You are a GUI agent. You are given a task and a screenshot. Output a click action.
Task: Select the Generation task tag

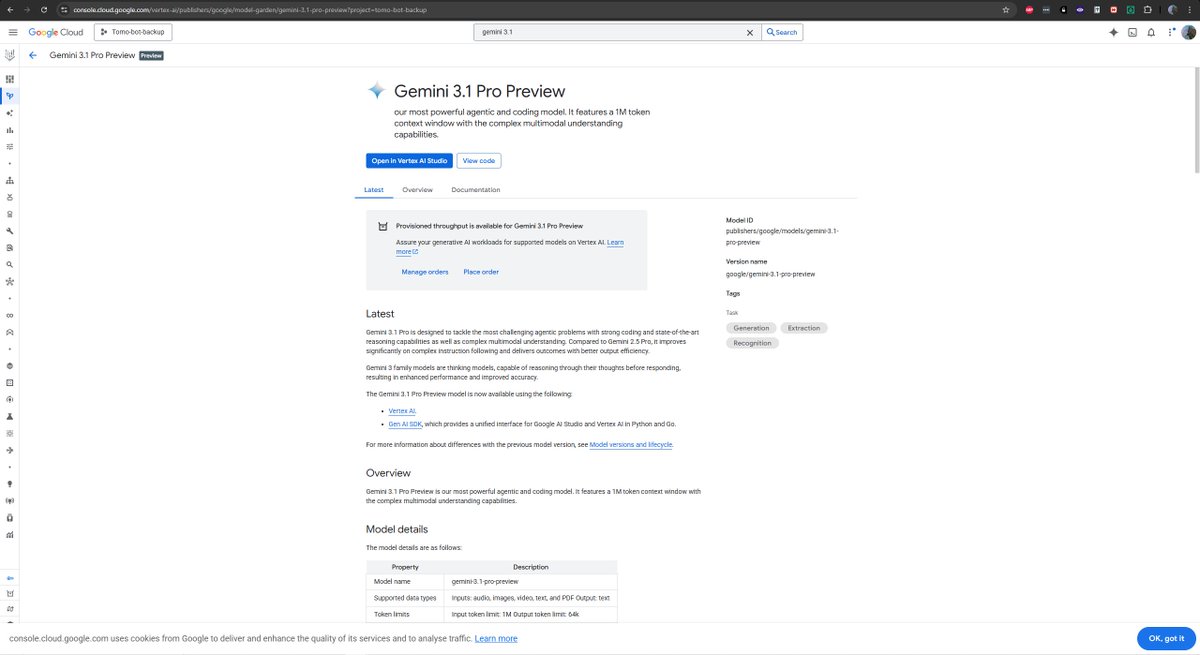click(751, 328)
